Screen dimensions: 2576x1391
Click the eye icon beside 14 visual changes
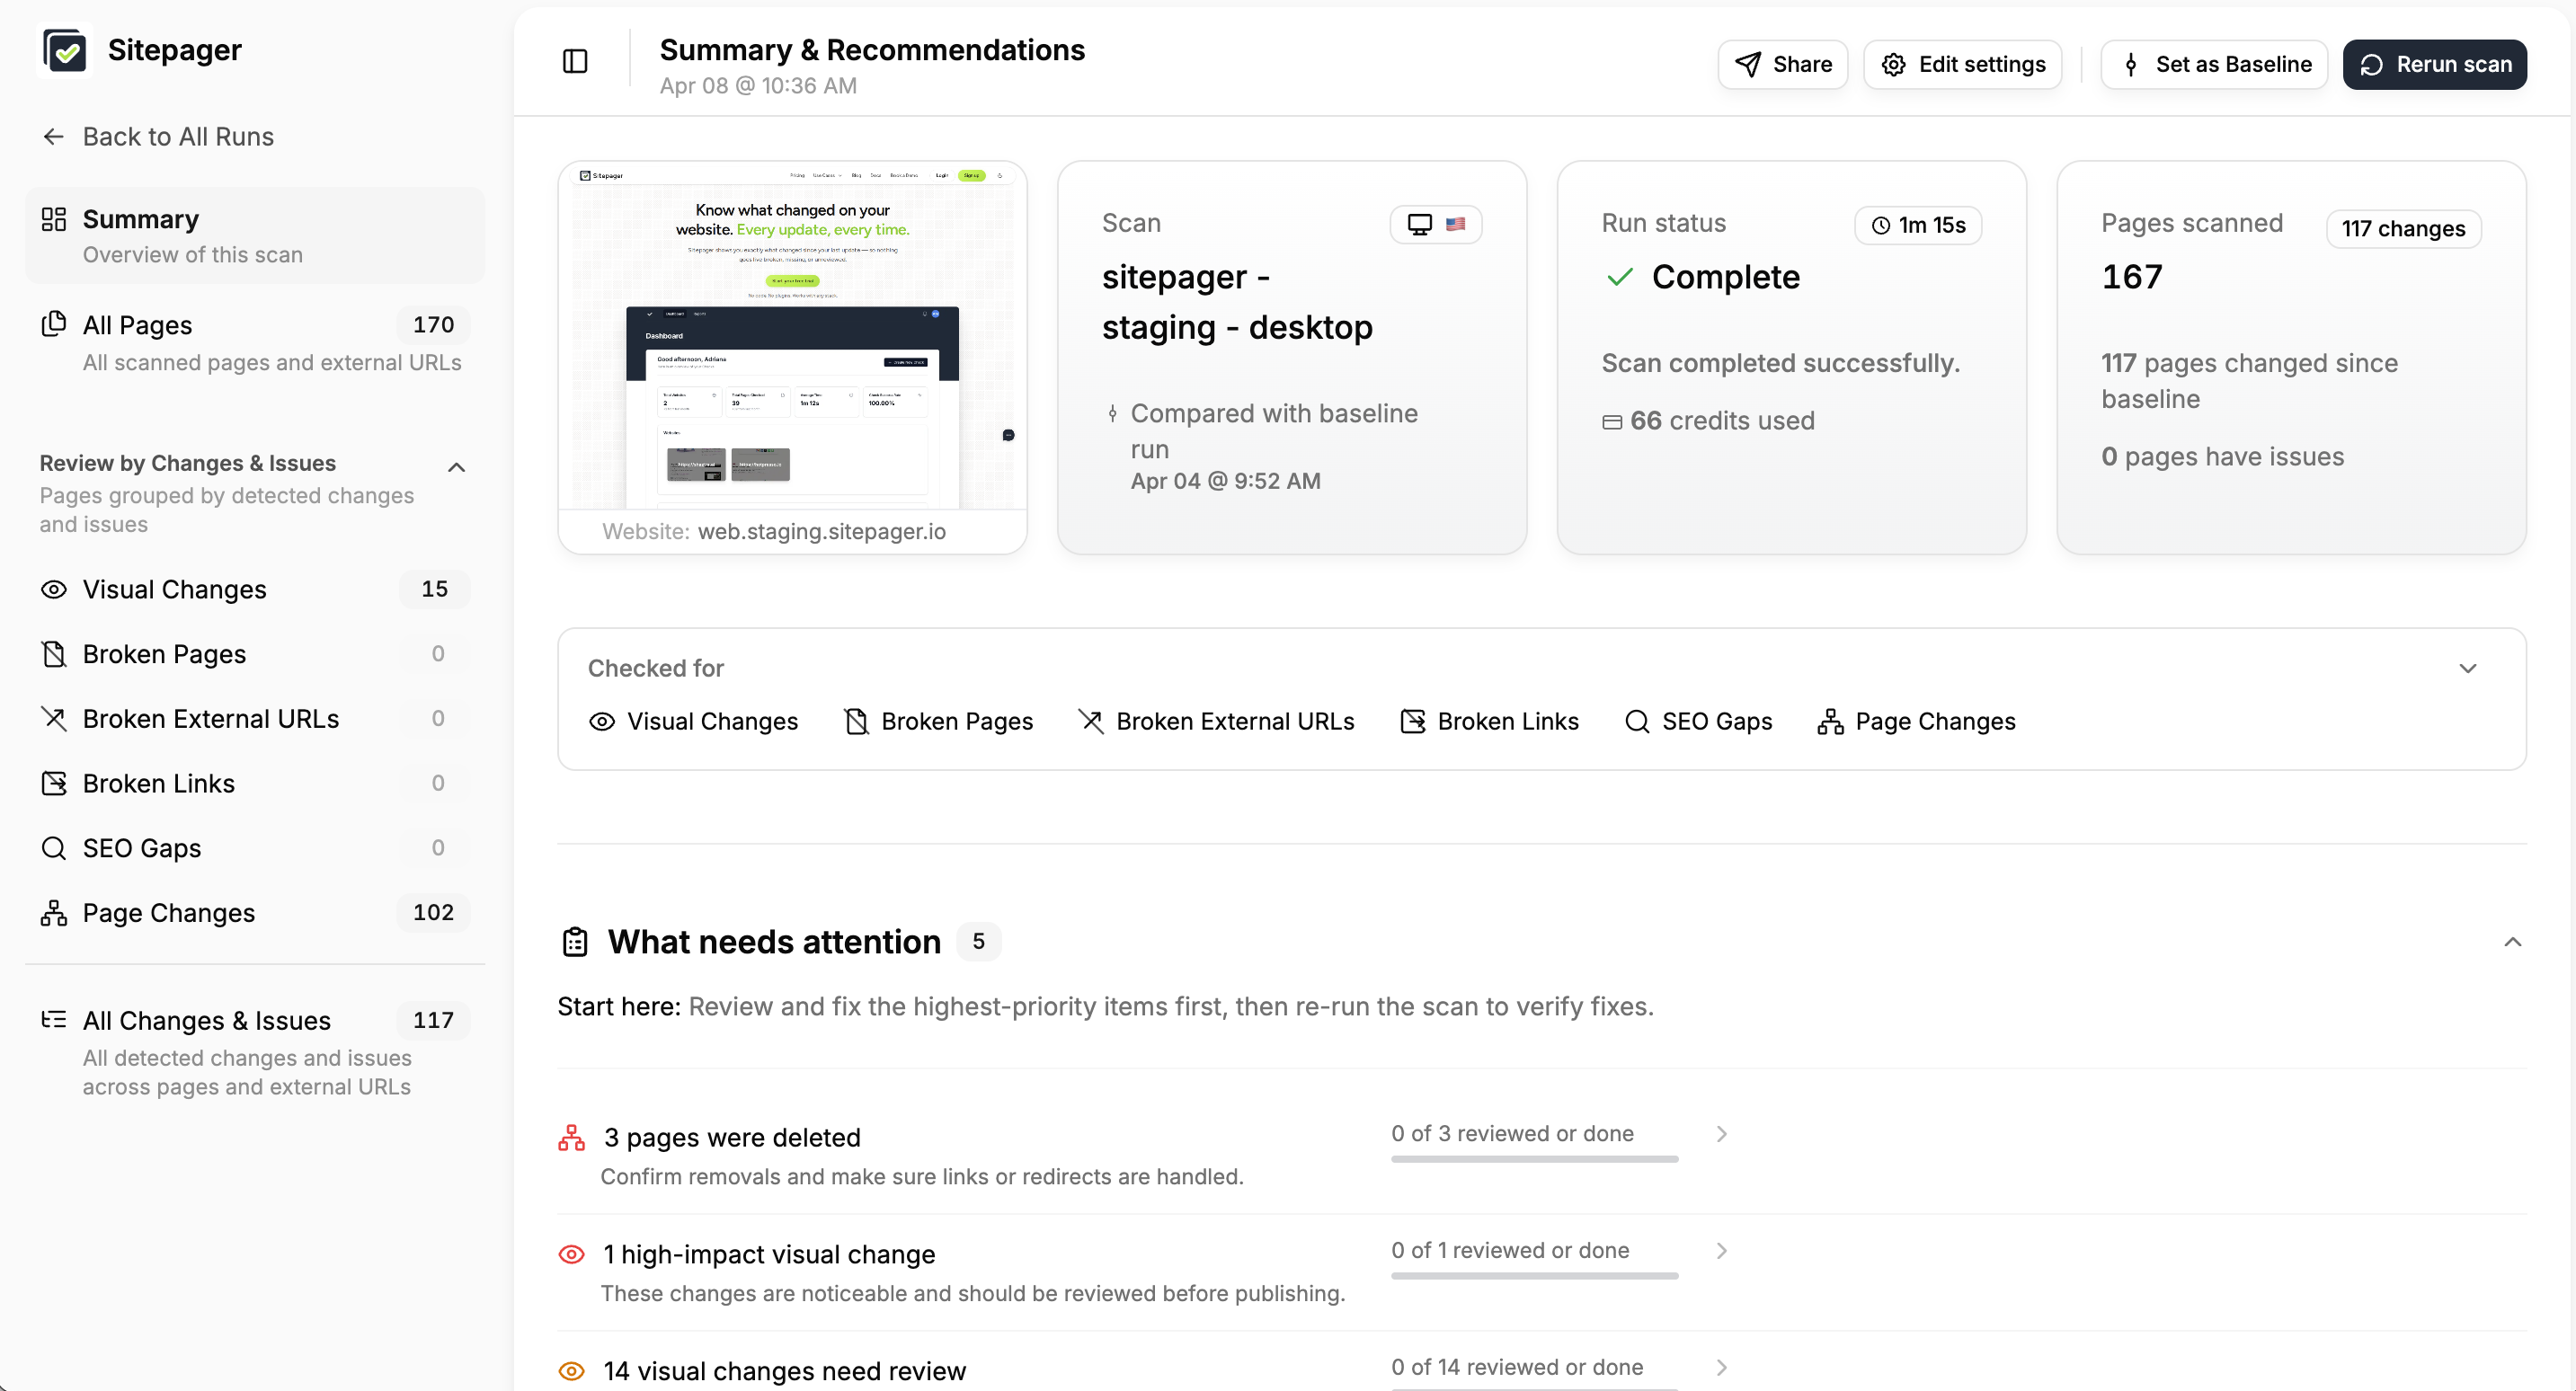[x=571, y=1371]
